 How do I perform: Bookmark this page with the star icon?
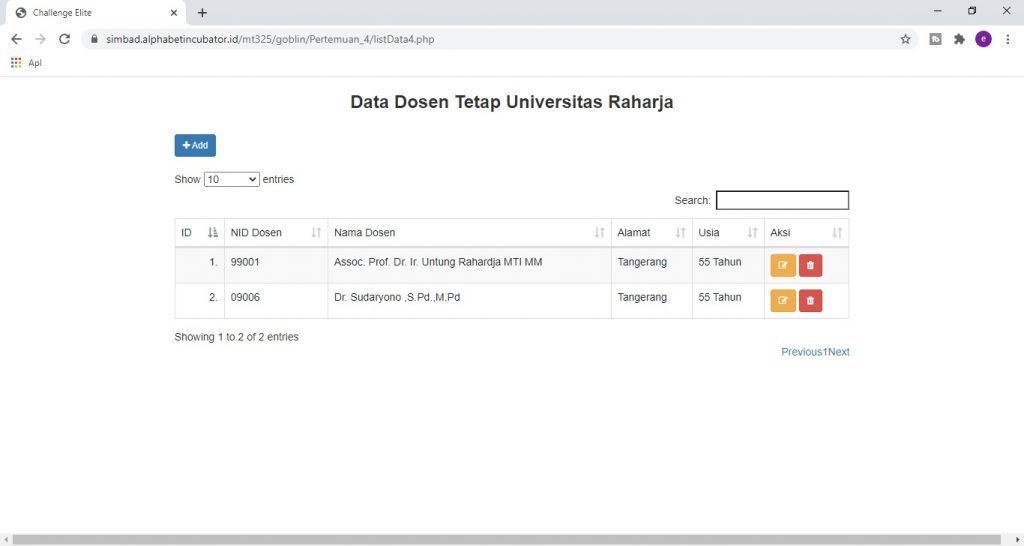tap(905, 39)
